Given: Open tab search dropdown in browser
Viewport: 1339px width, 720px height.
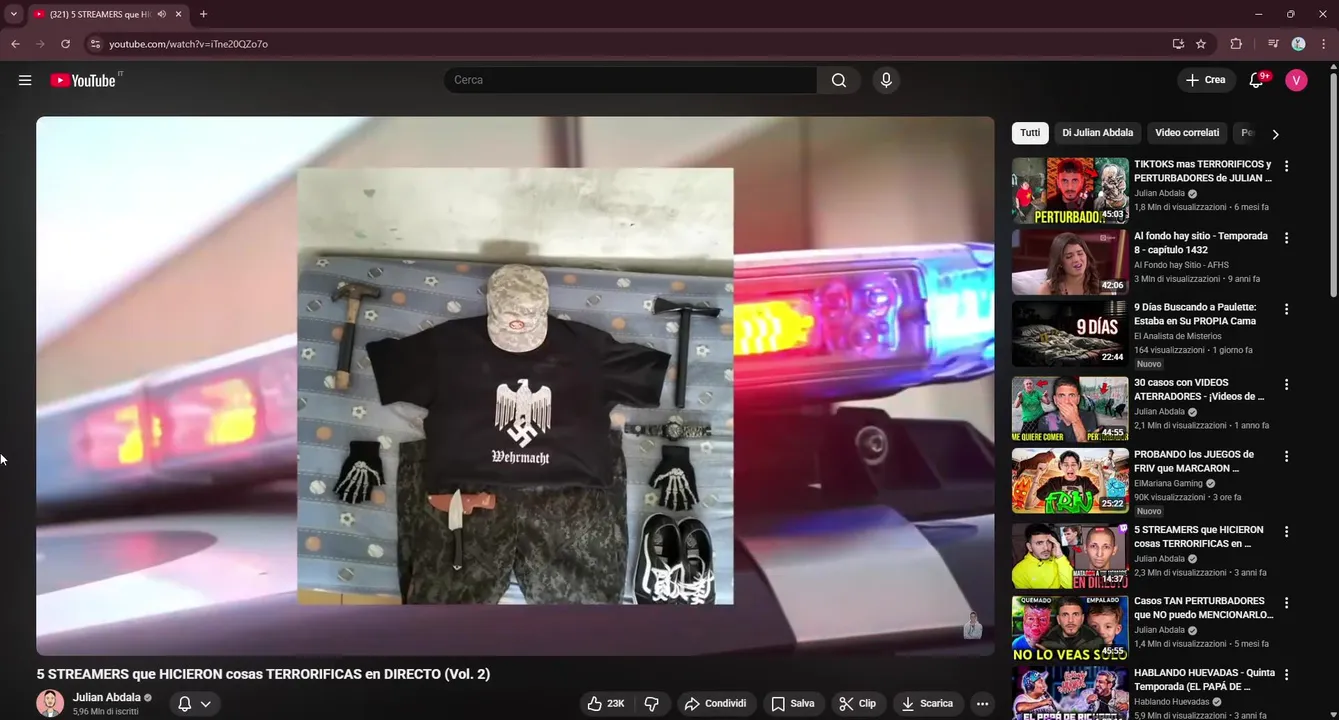Looking at the screenshot, I should [13, 14].
